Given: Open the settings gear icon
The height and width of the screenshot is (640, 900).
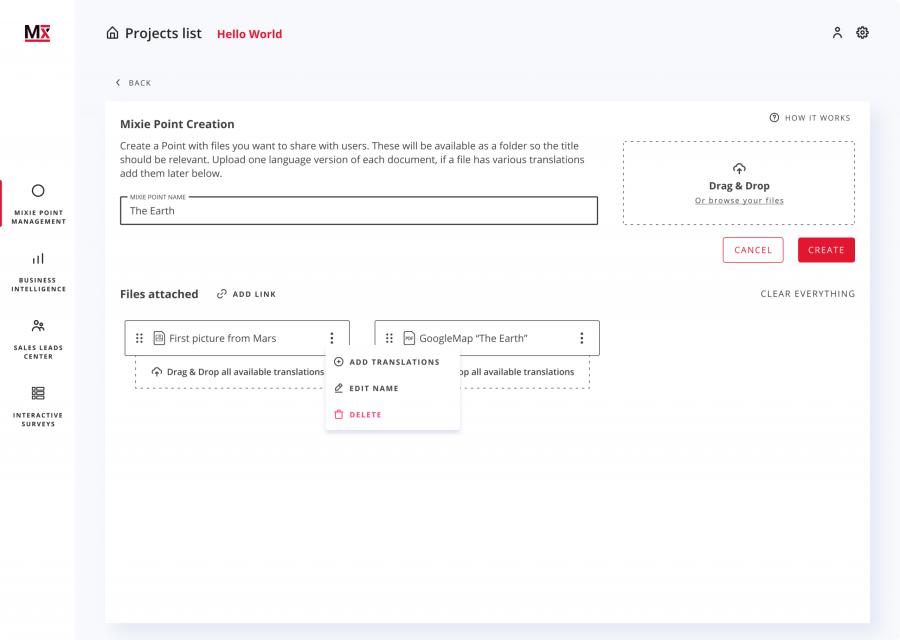Looking at the screenshot, I should point(862,33).
